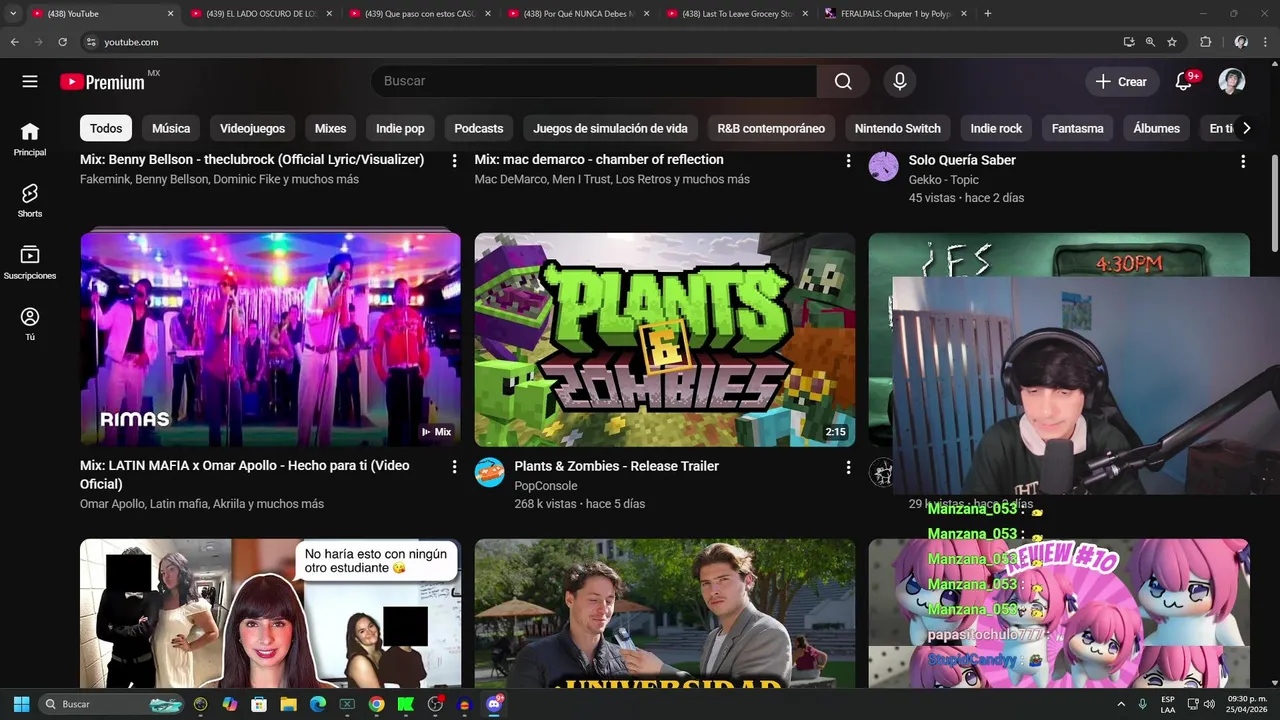Open options for mac demarco mix
Image resolution: width=1280 pixels, height=720 pixels.
pos(848,161)
